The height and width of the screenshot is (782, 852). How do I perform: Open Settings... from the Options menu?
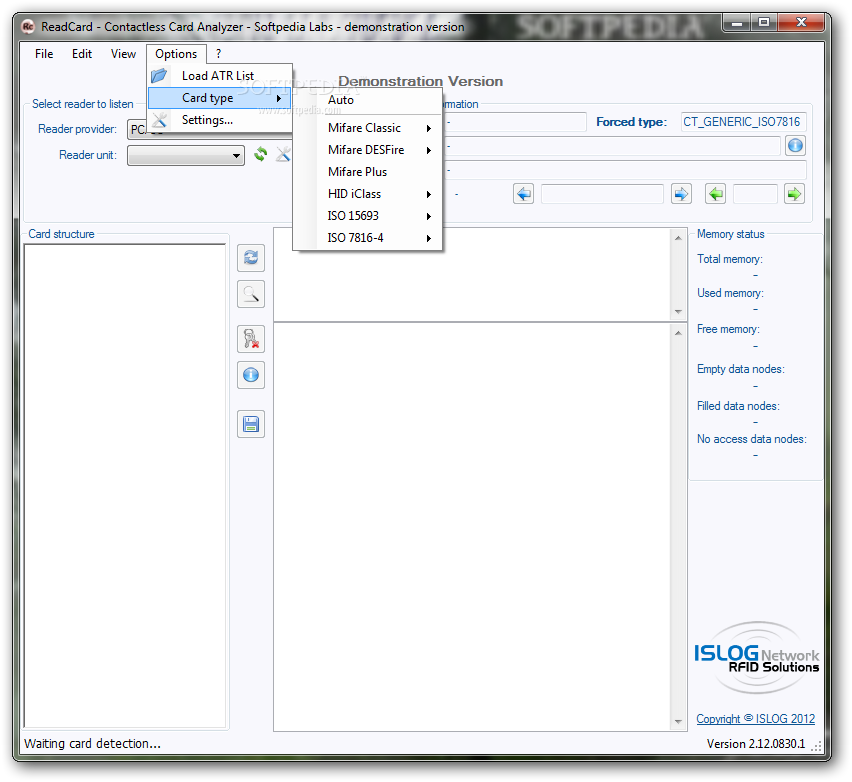pos(220,120)
